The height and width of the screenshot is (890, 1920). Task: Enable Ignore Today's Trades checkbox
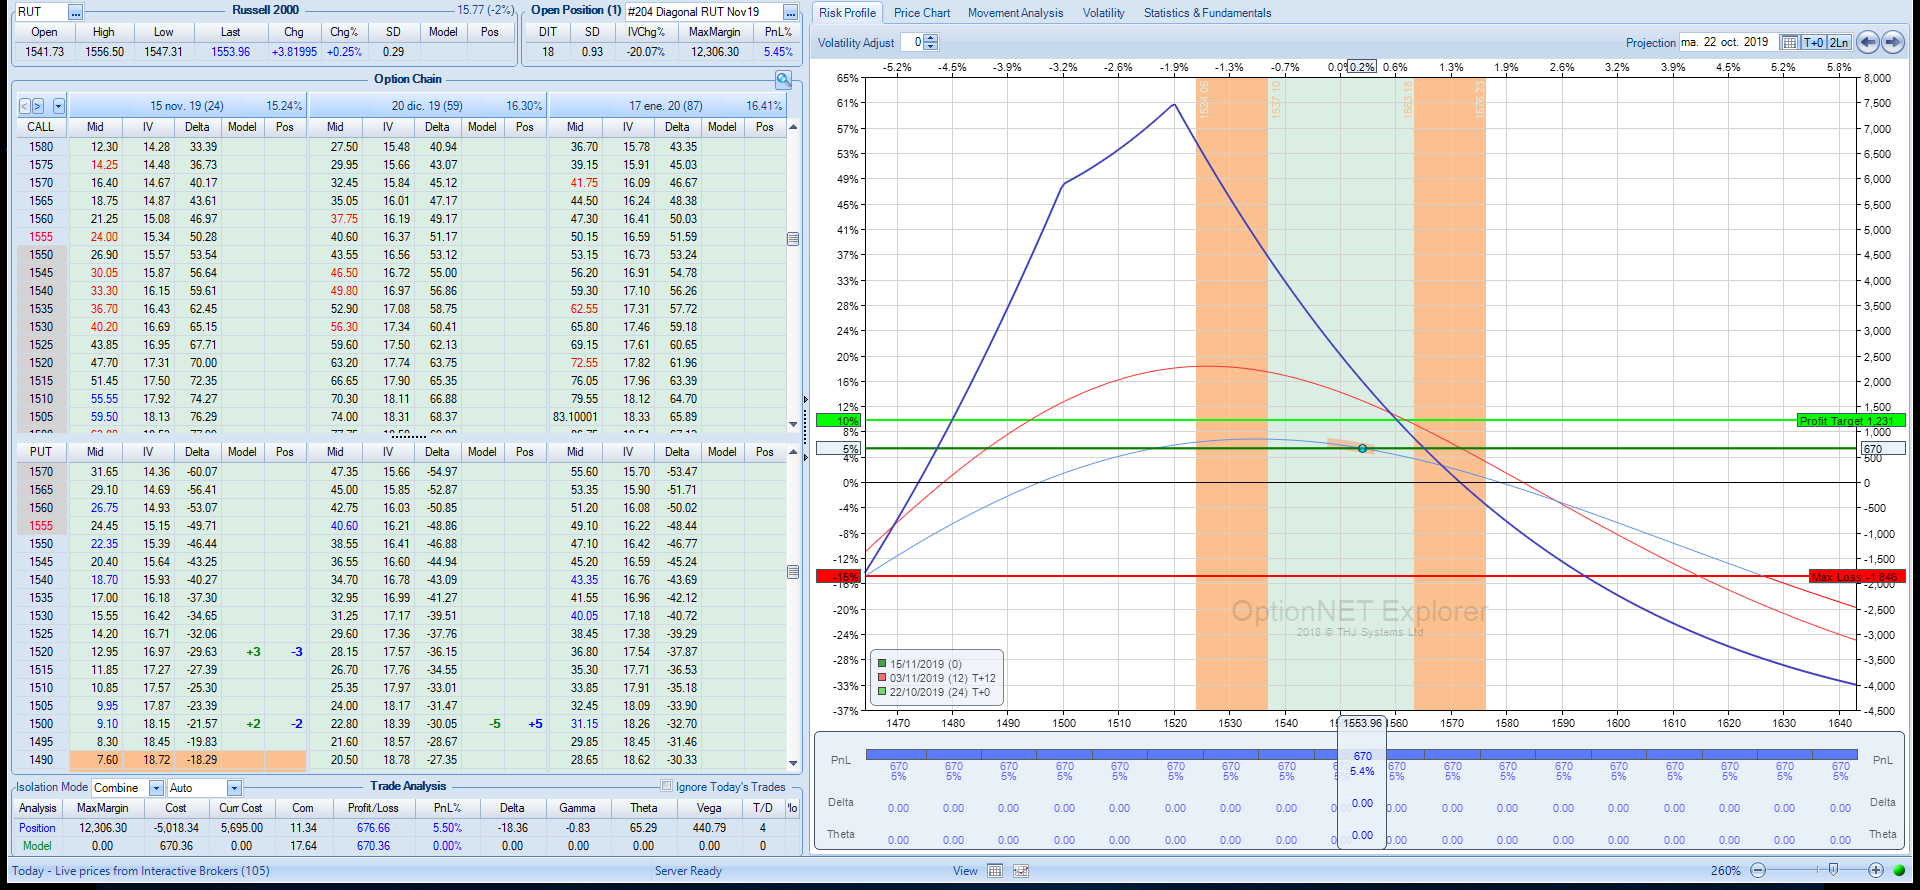pyautogui.click(x=667, y=786)
